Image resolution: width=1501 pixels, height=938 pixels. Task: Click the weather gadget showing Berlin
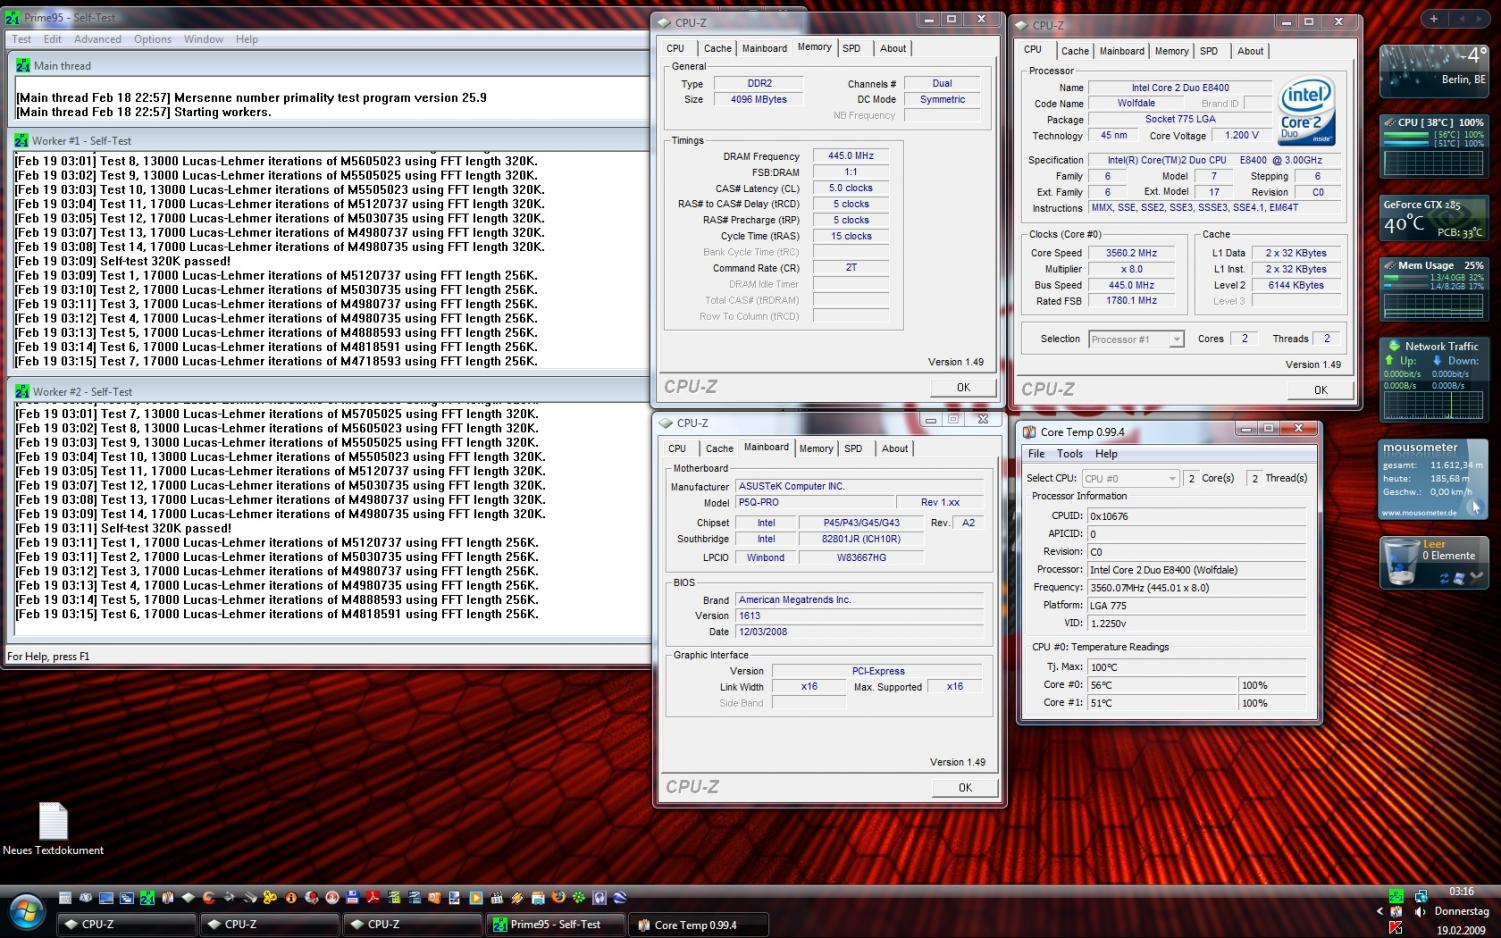click(x=1433, y=71)
